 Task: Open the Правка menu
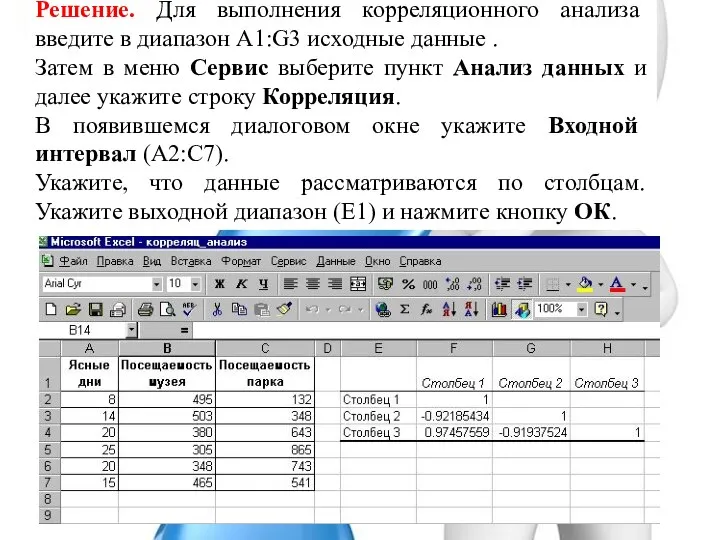(x=115, y=261)
